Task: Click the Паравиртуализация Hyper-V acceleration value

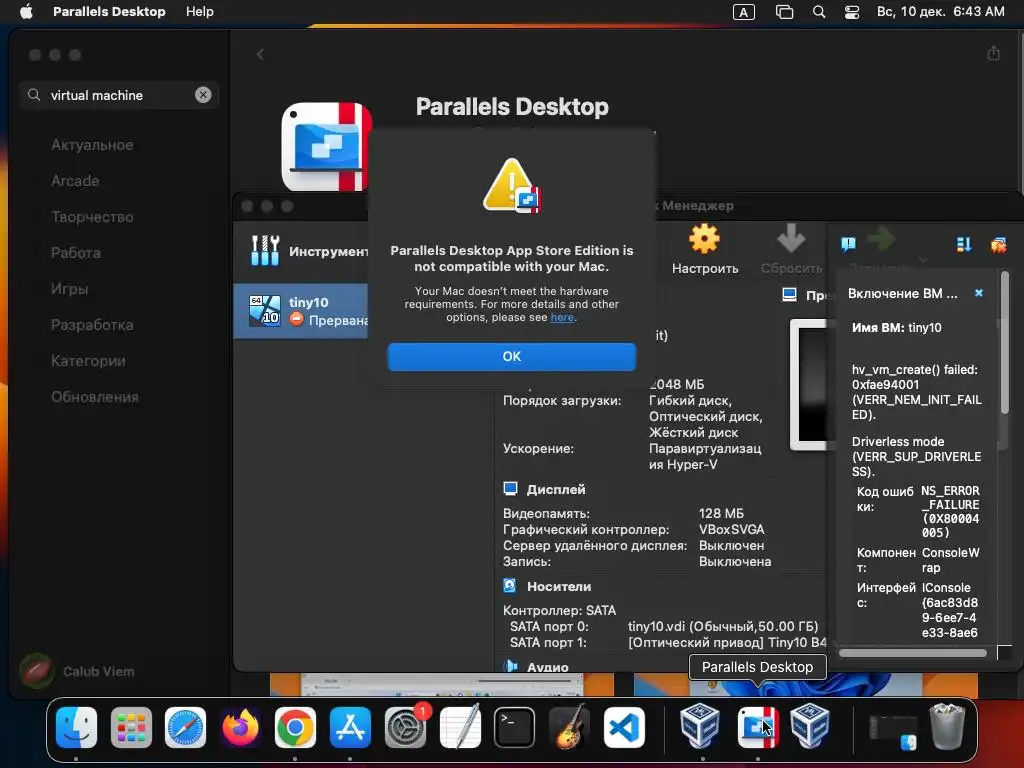Action: (705, 456)
